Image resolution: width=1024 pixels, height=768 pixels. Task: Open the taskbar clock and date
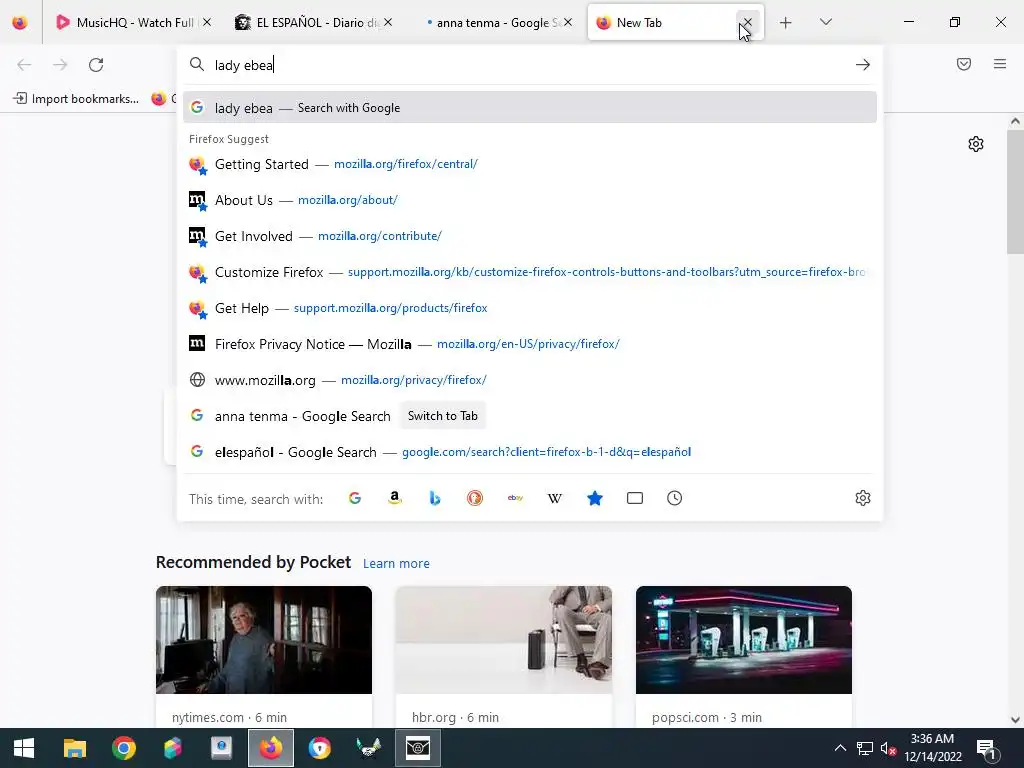click(933, 748)
